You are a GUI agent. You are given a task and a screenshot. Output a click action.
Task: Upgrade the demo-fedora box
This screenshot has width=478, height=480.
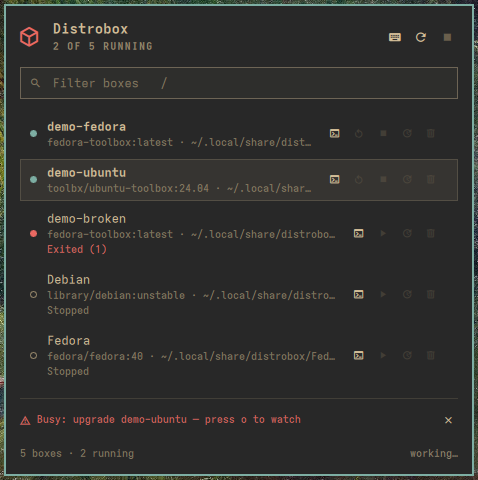[x=407, y=133]
